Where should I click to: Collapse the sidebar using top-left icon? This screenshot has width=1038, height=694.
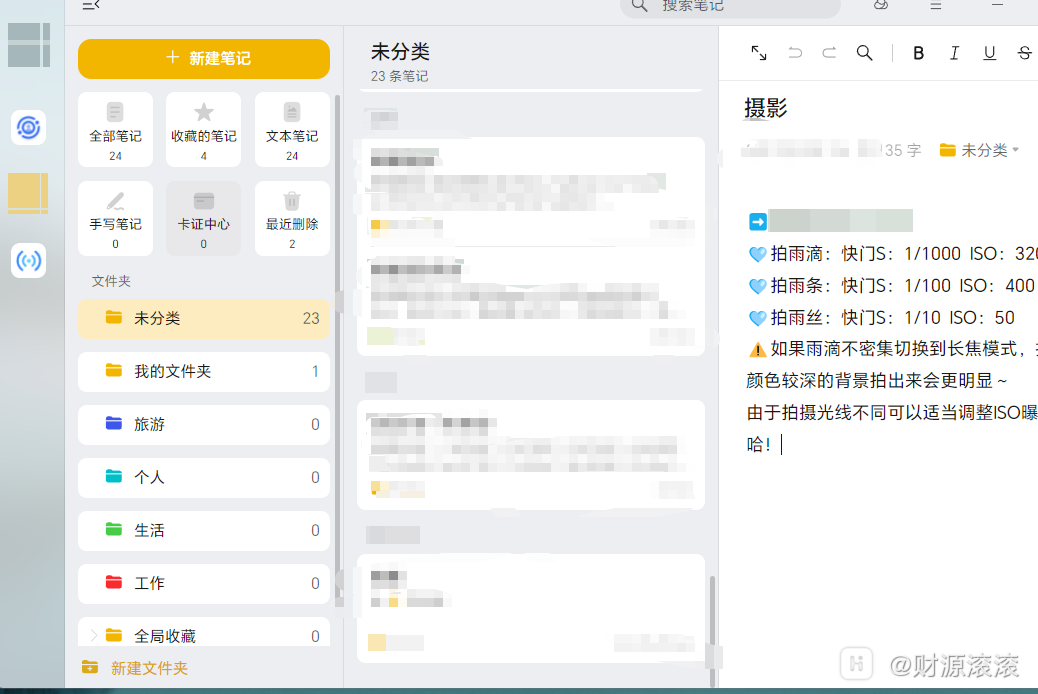click(x=91, y=5)
